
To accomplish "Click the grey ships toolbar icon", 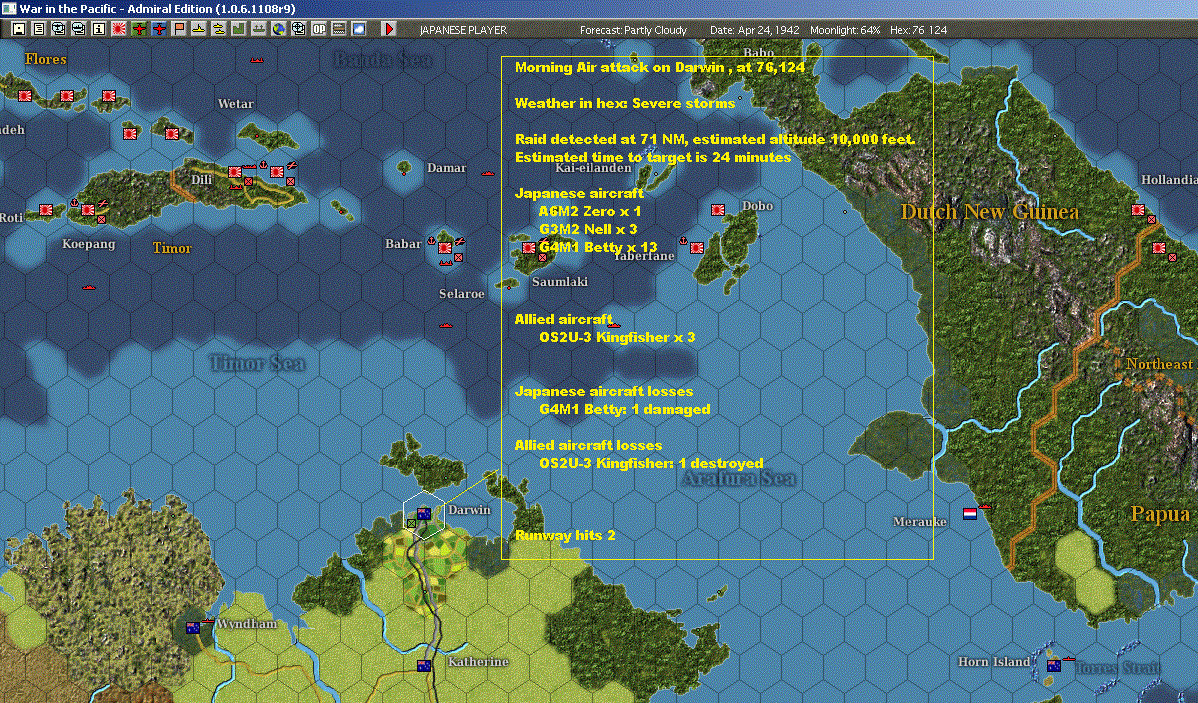I will pos(258,29).
